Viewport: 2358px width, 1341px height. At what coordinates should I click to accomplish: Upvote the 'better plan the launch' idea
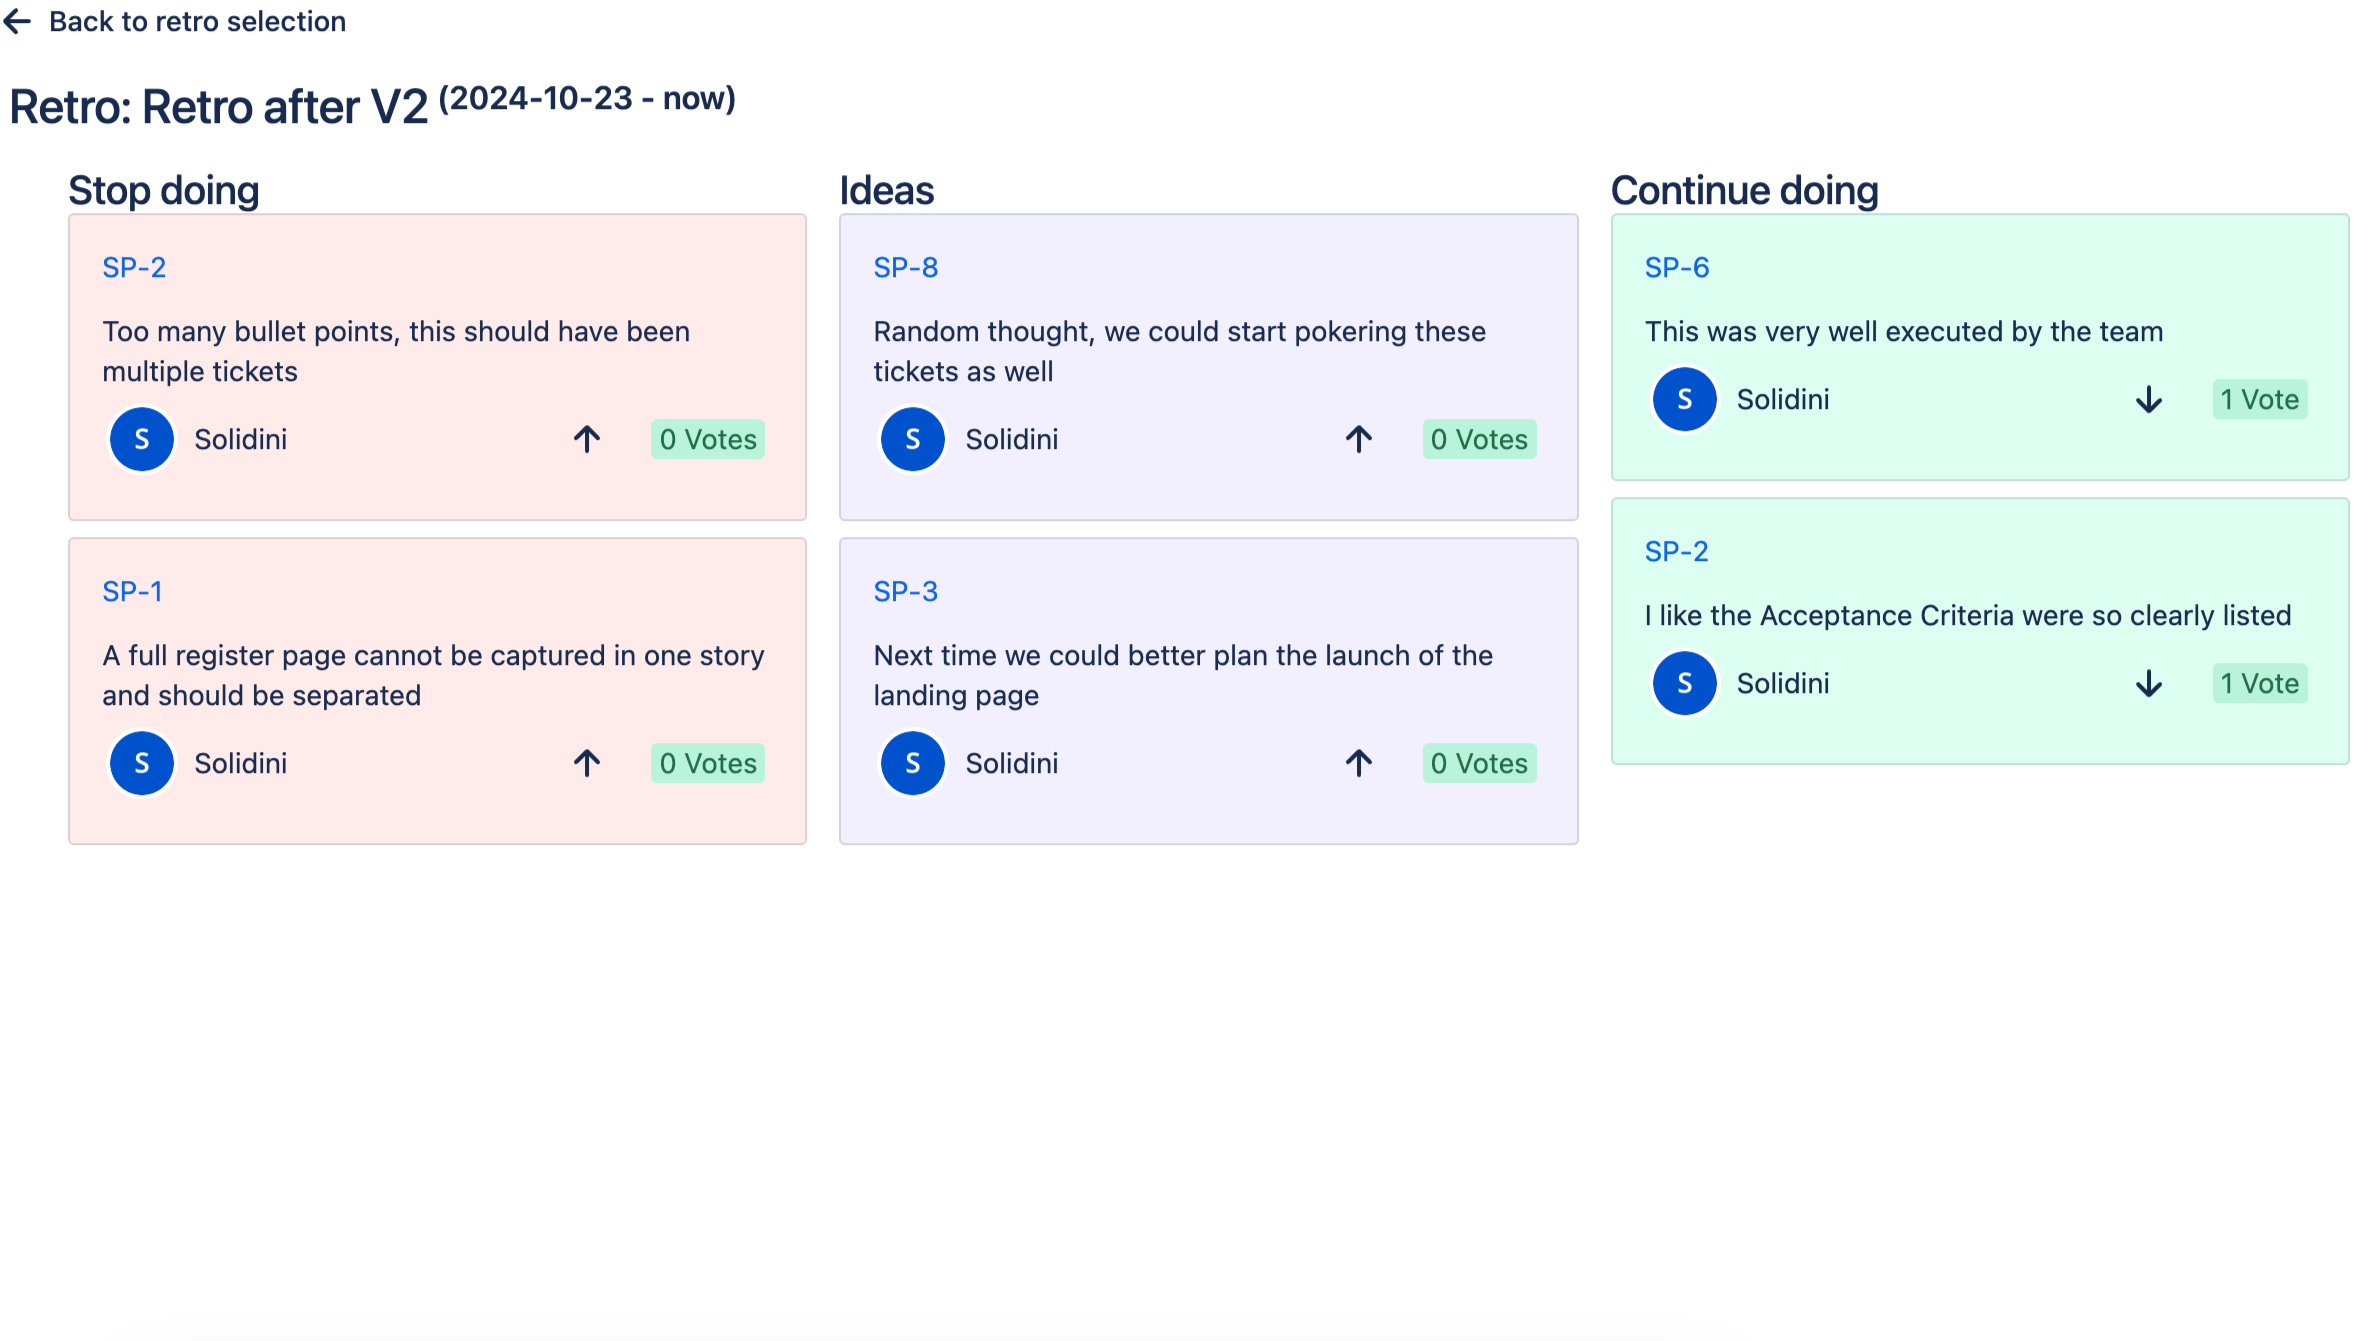pos(1358,763)
